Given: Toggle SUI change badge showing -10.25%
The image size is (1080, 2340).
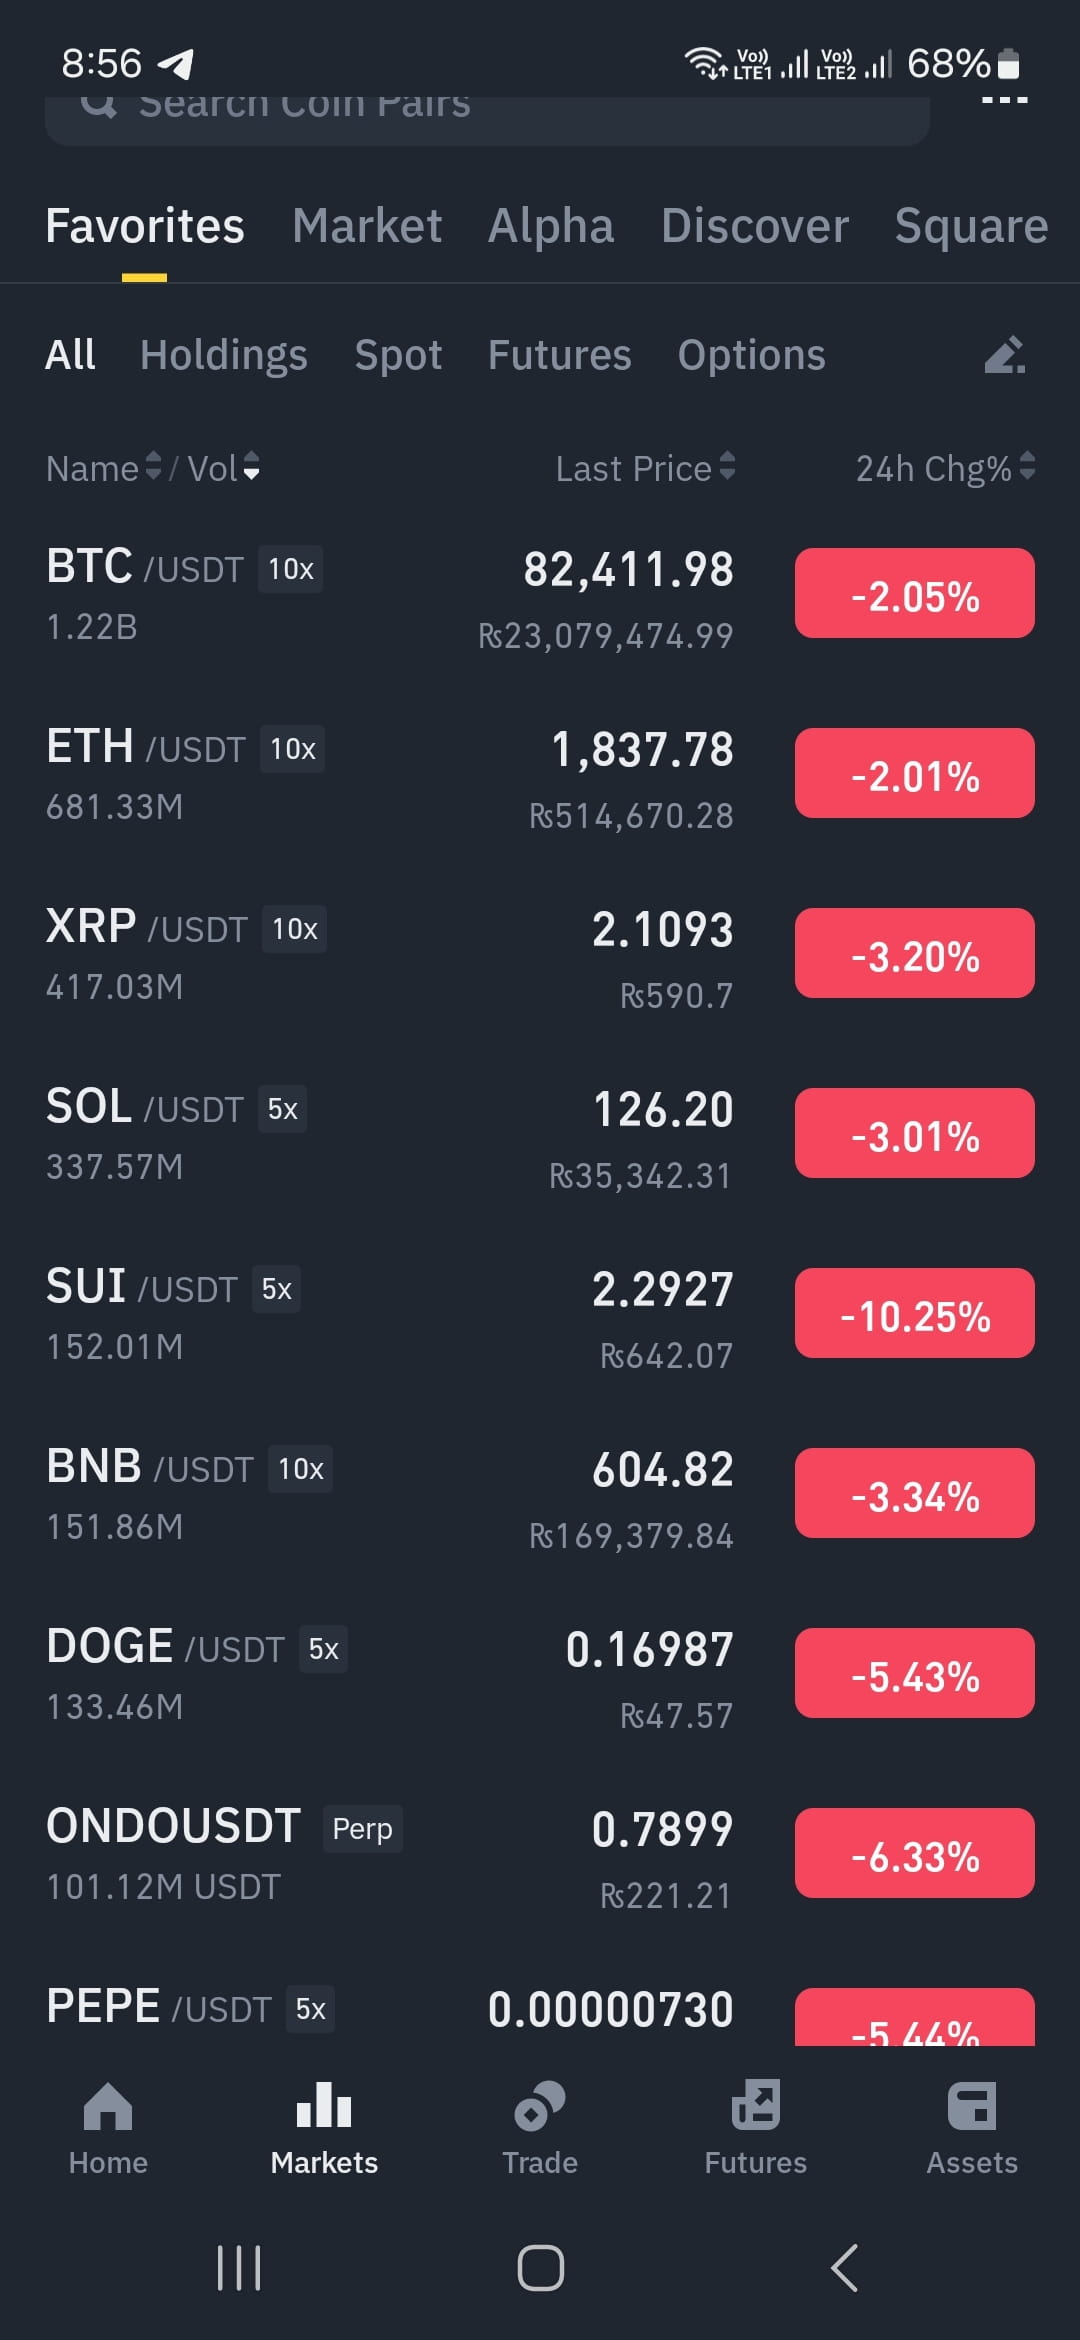Looking at the screenshot, I should [x=915, y=1313].
